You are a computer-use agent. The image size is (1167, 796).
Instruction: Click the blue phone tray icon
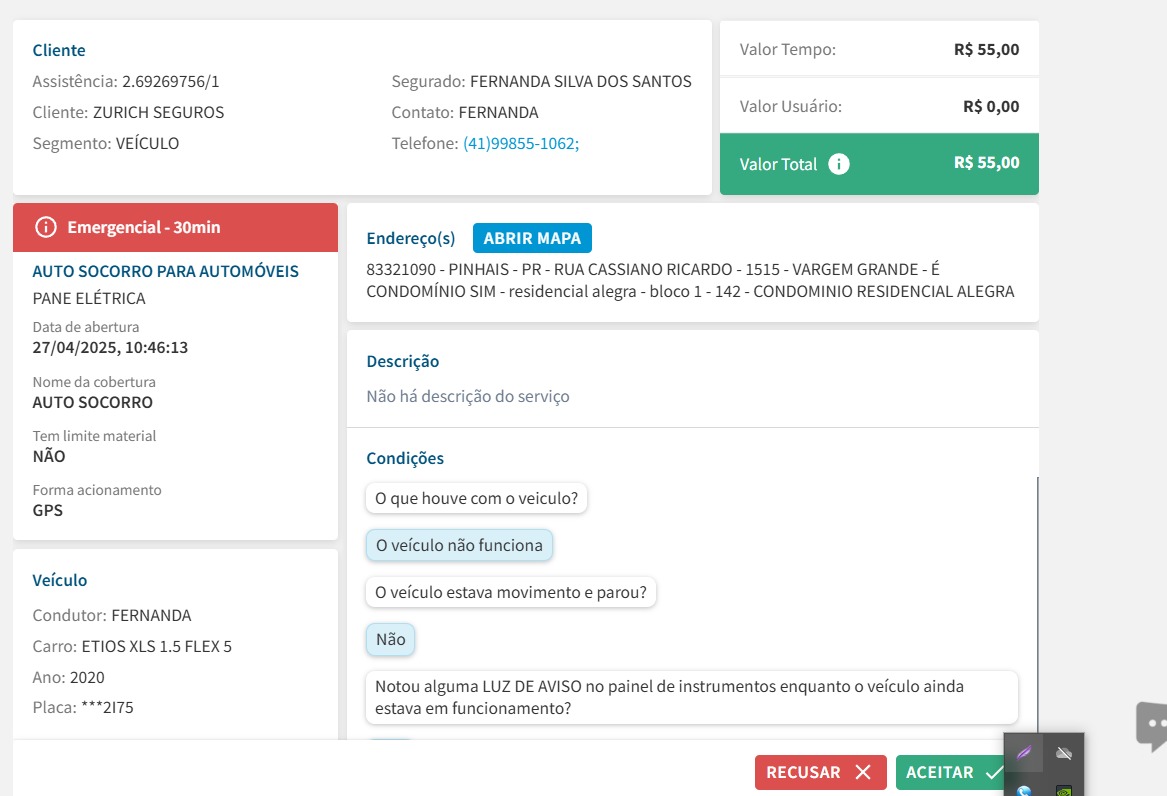pos(1024,791)
